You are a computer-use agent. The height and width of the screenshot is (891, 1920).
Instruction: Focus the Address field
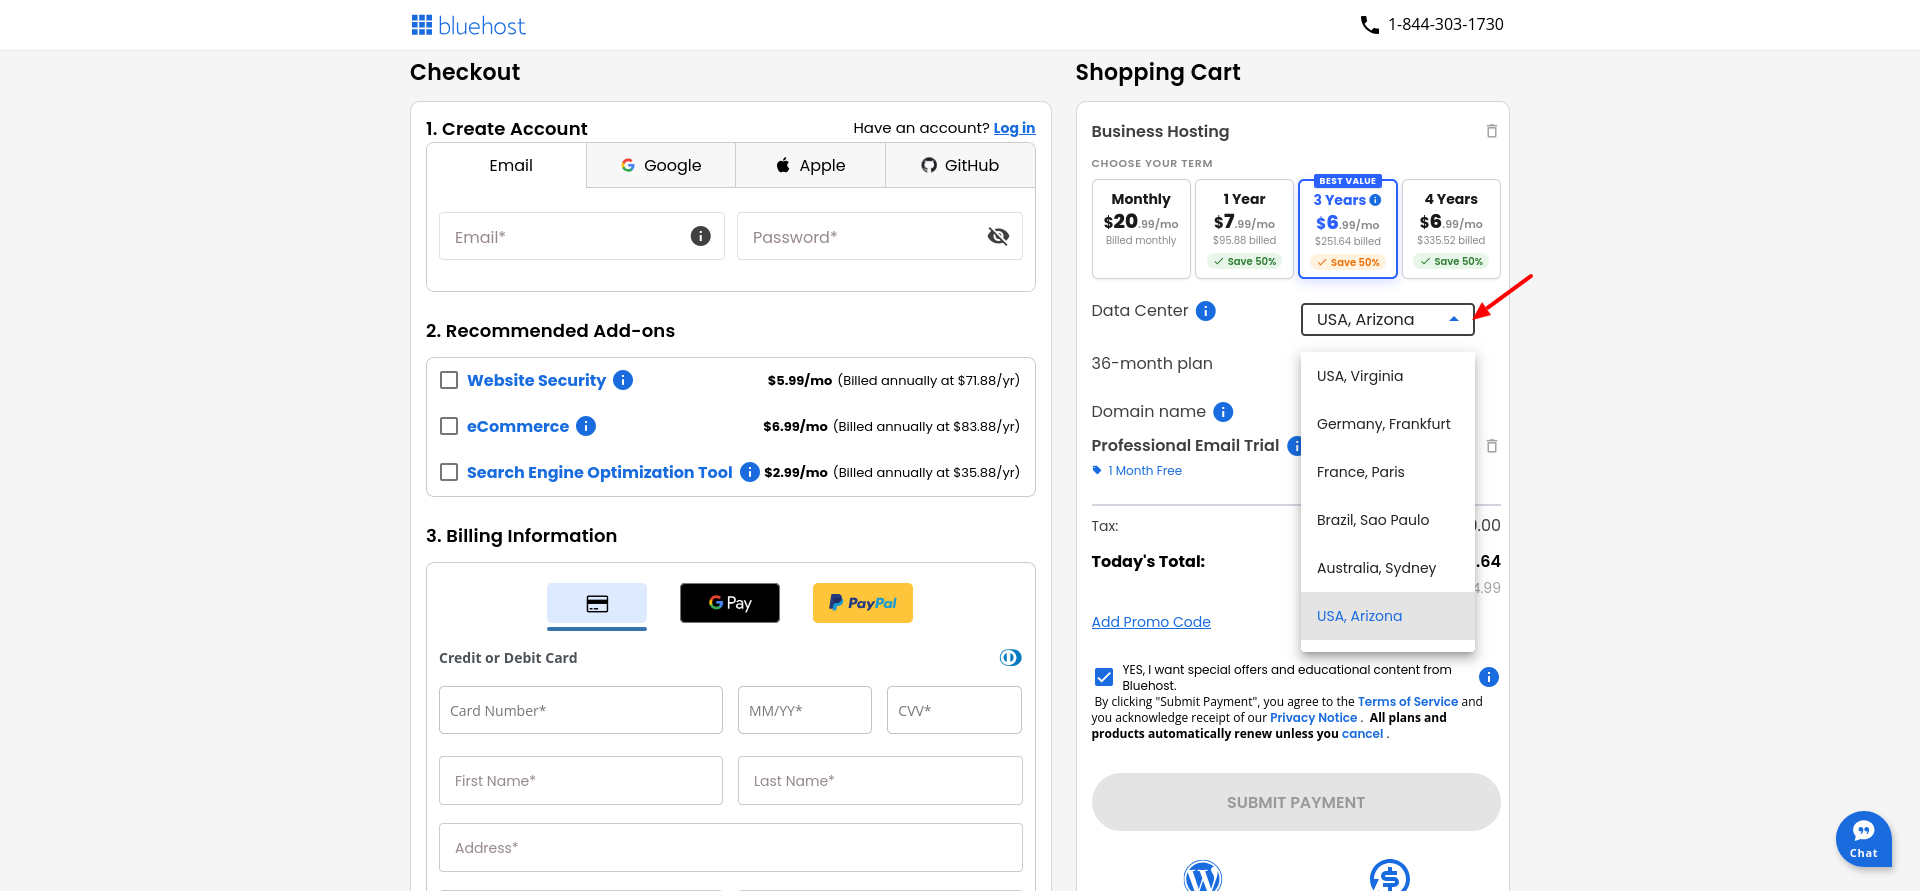tap(731, 847)
